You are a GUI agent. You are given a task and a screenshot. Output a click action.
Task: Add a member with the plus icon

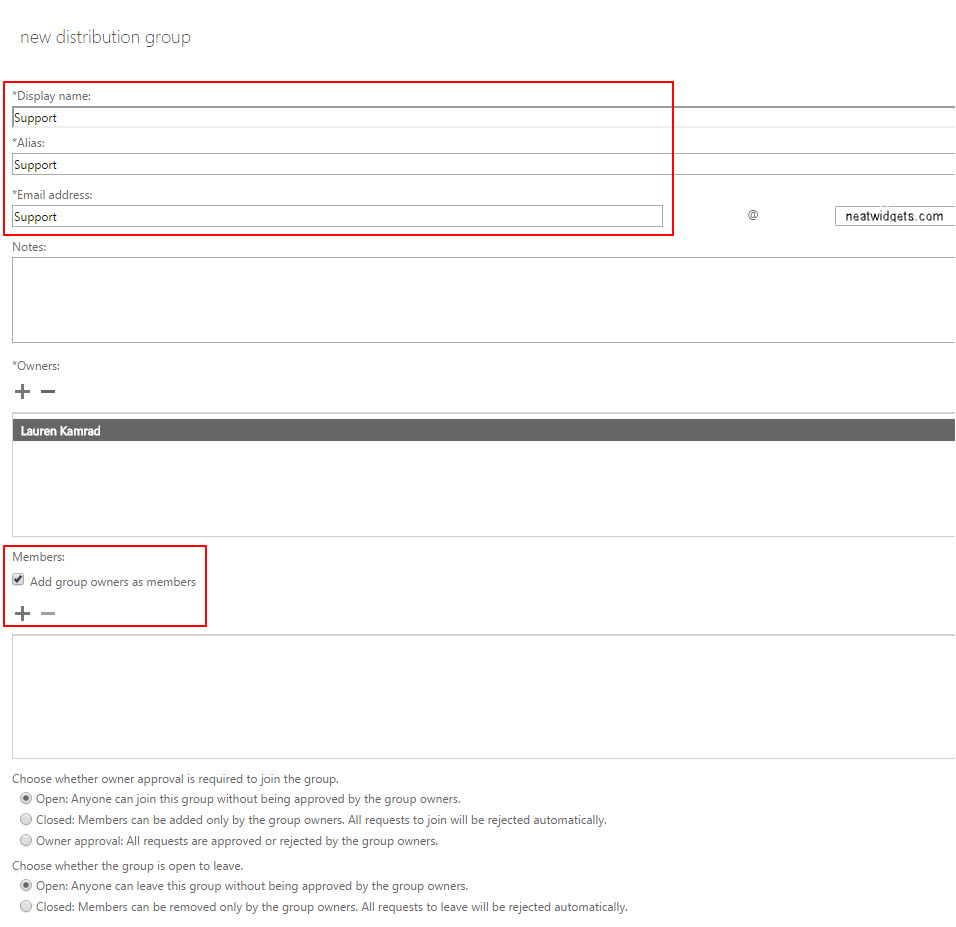coord(23,613)
